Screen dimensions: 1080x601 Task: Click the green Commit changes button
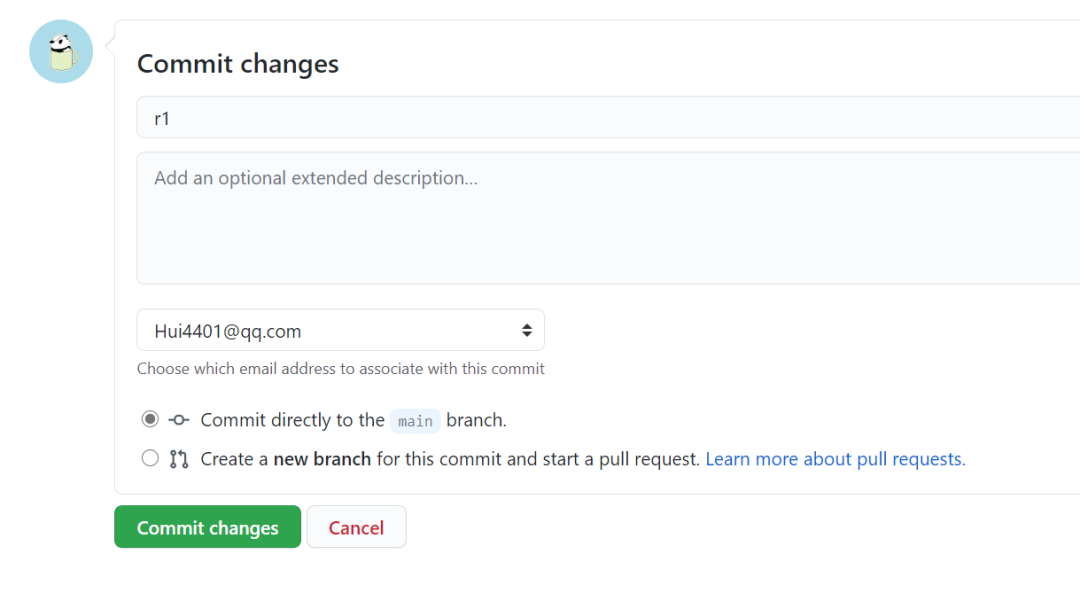(207, 527)
